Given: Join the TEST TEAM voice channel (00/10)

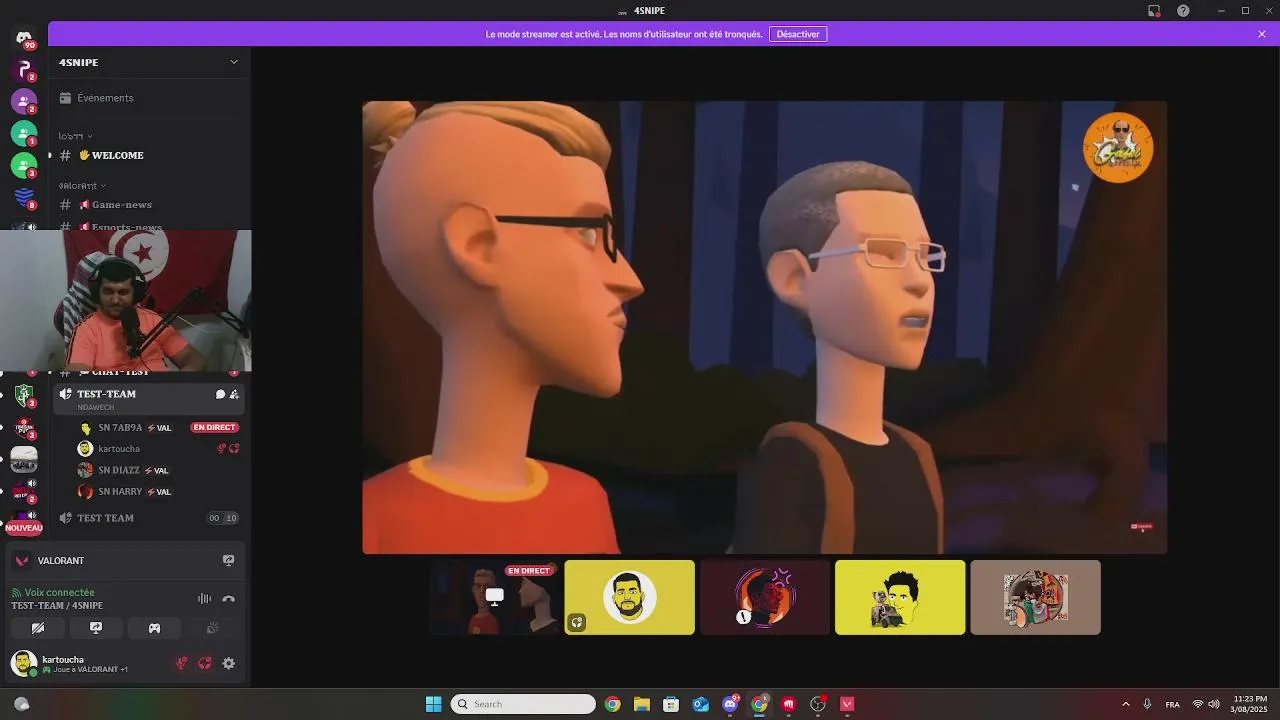Looking at the screenshot, I should (x=148, y=518).
